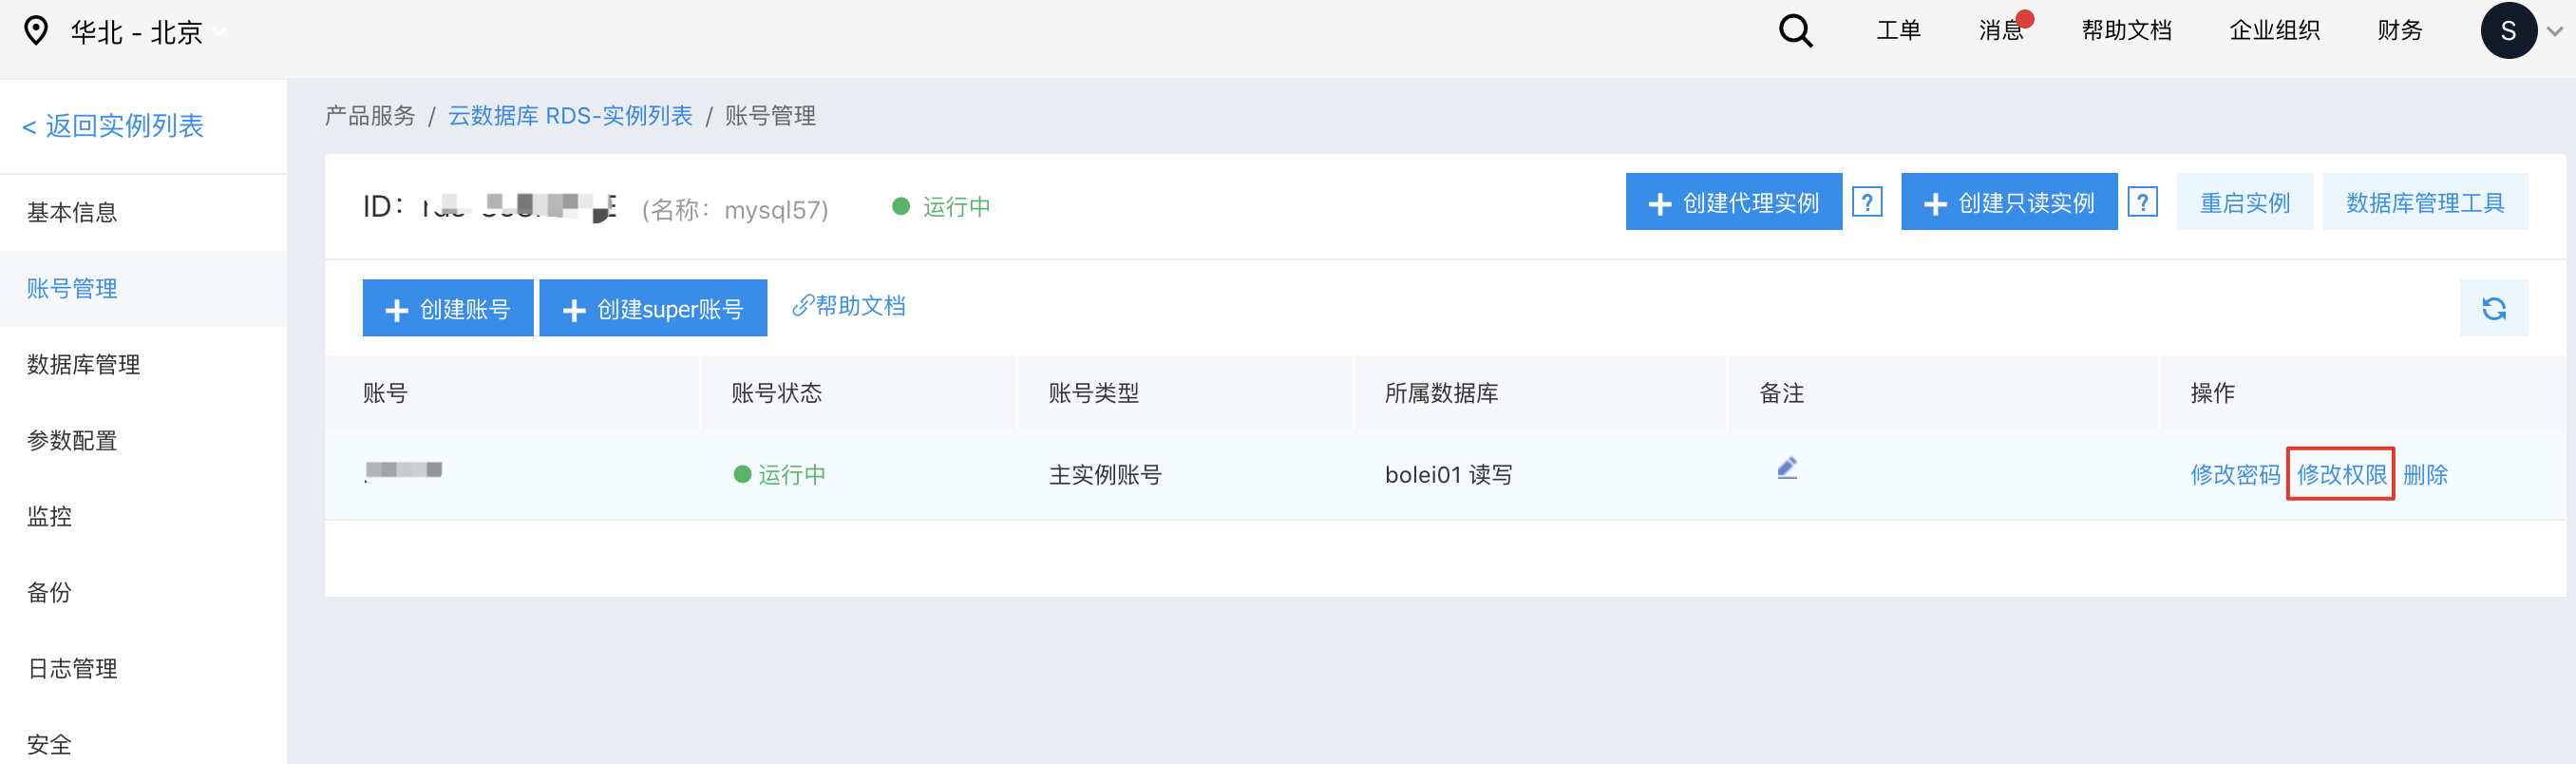2576x764 pixels.
Task: Expand the user account dropdown arrow
Action: 2555,31
